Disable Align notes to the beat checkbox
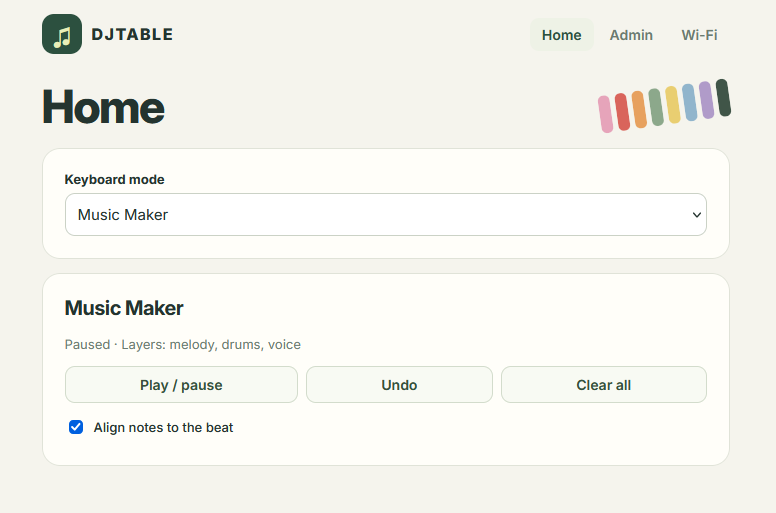 (x=76, y=427)
